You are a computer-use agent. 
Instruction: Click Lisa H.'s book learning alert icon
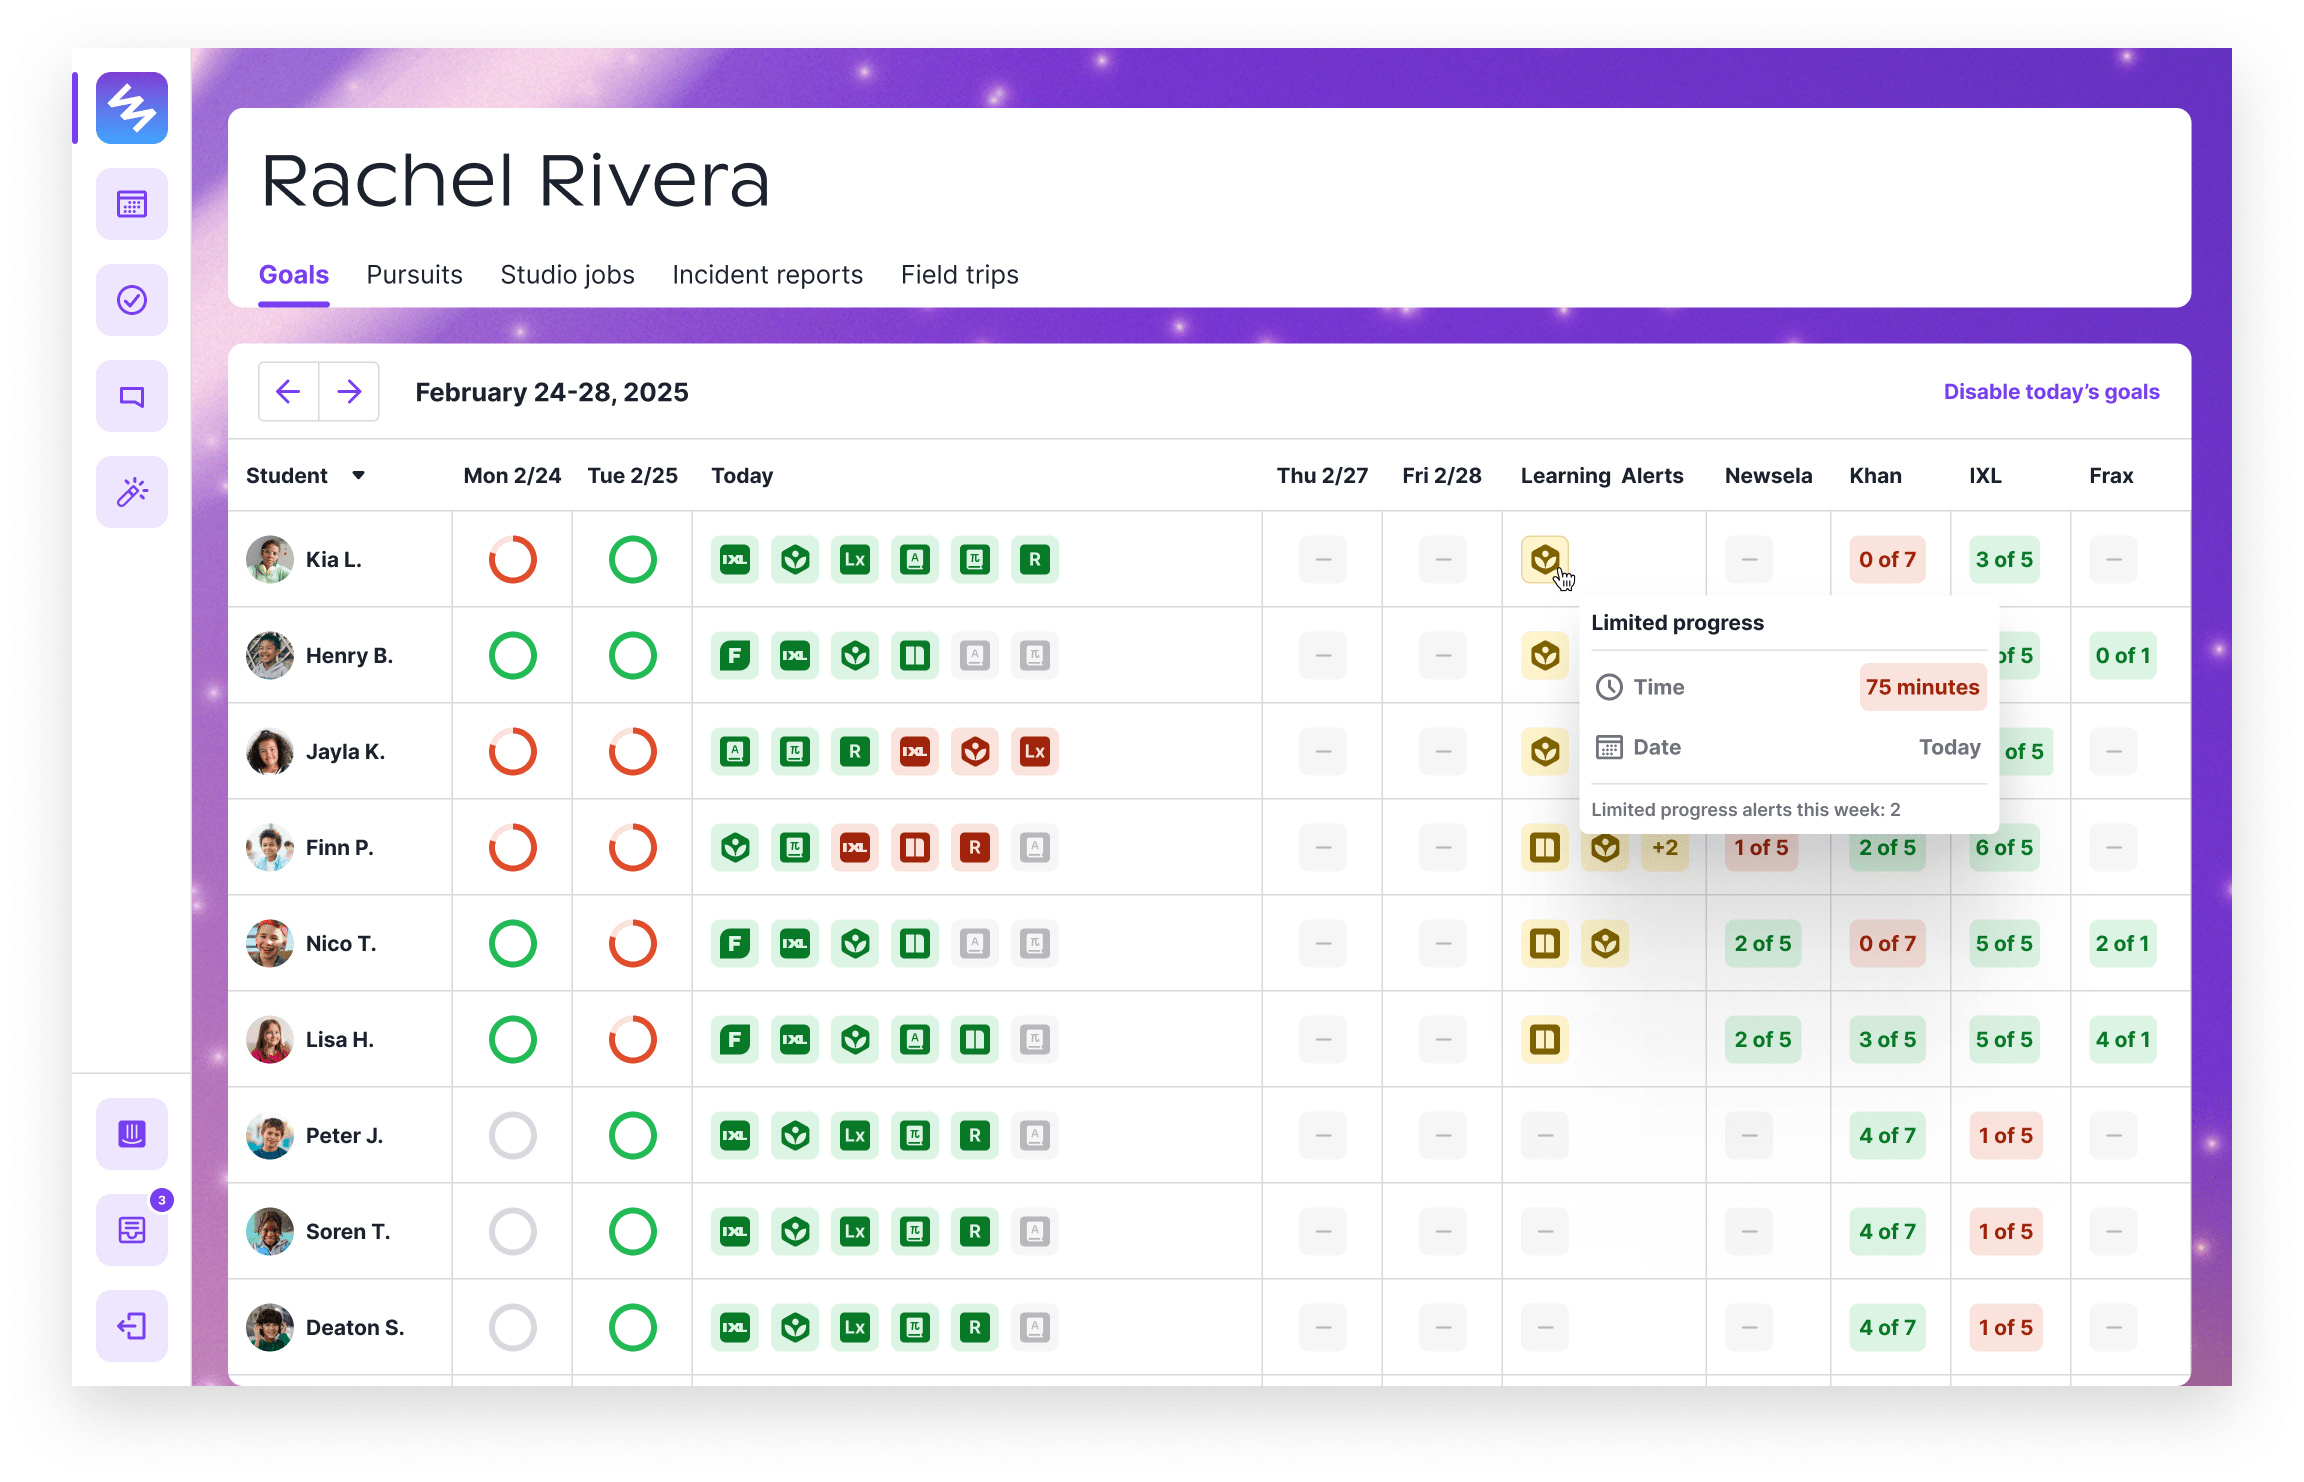1545,1040
